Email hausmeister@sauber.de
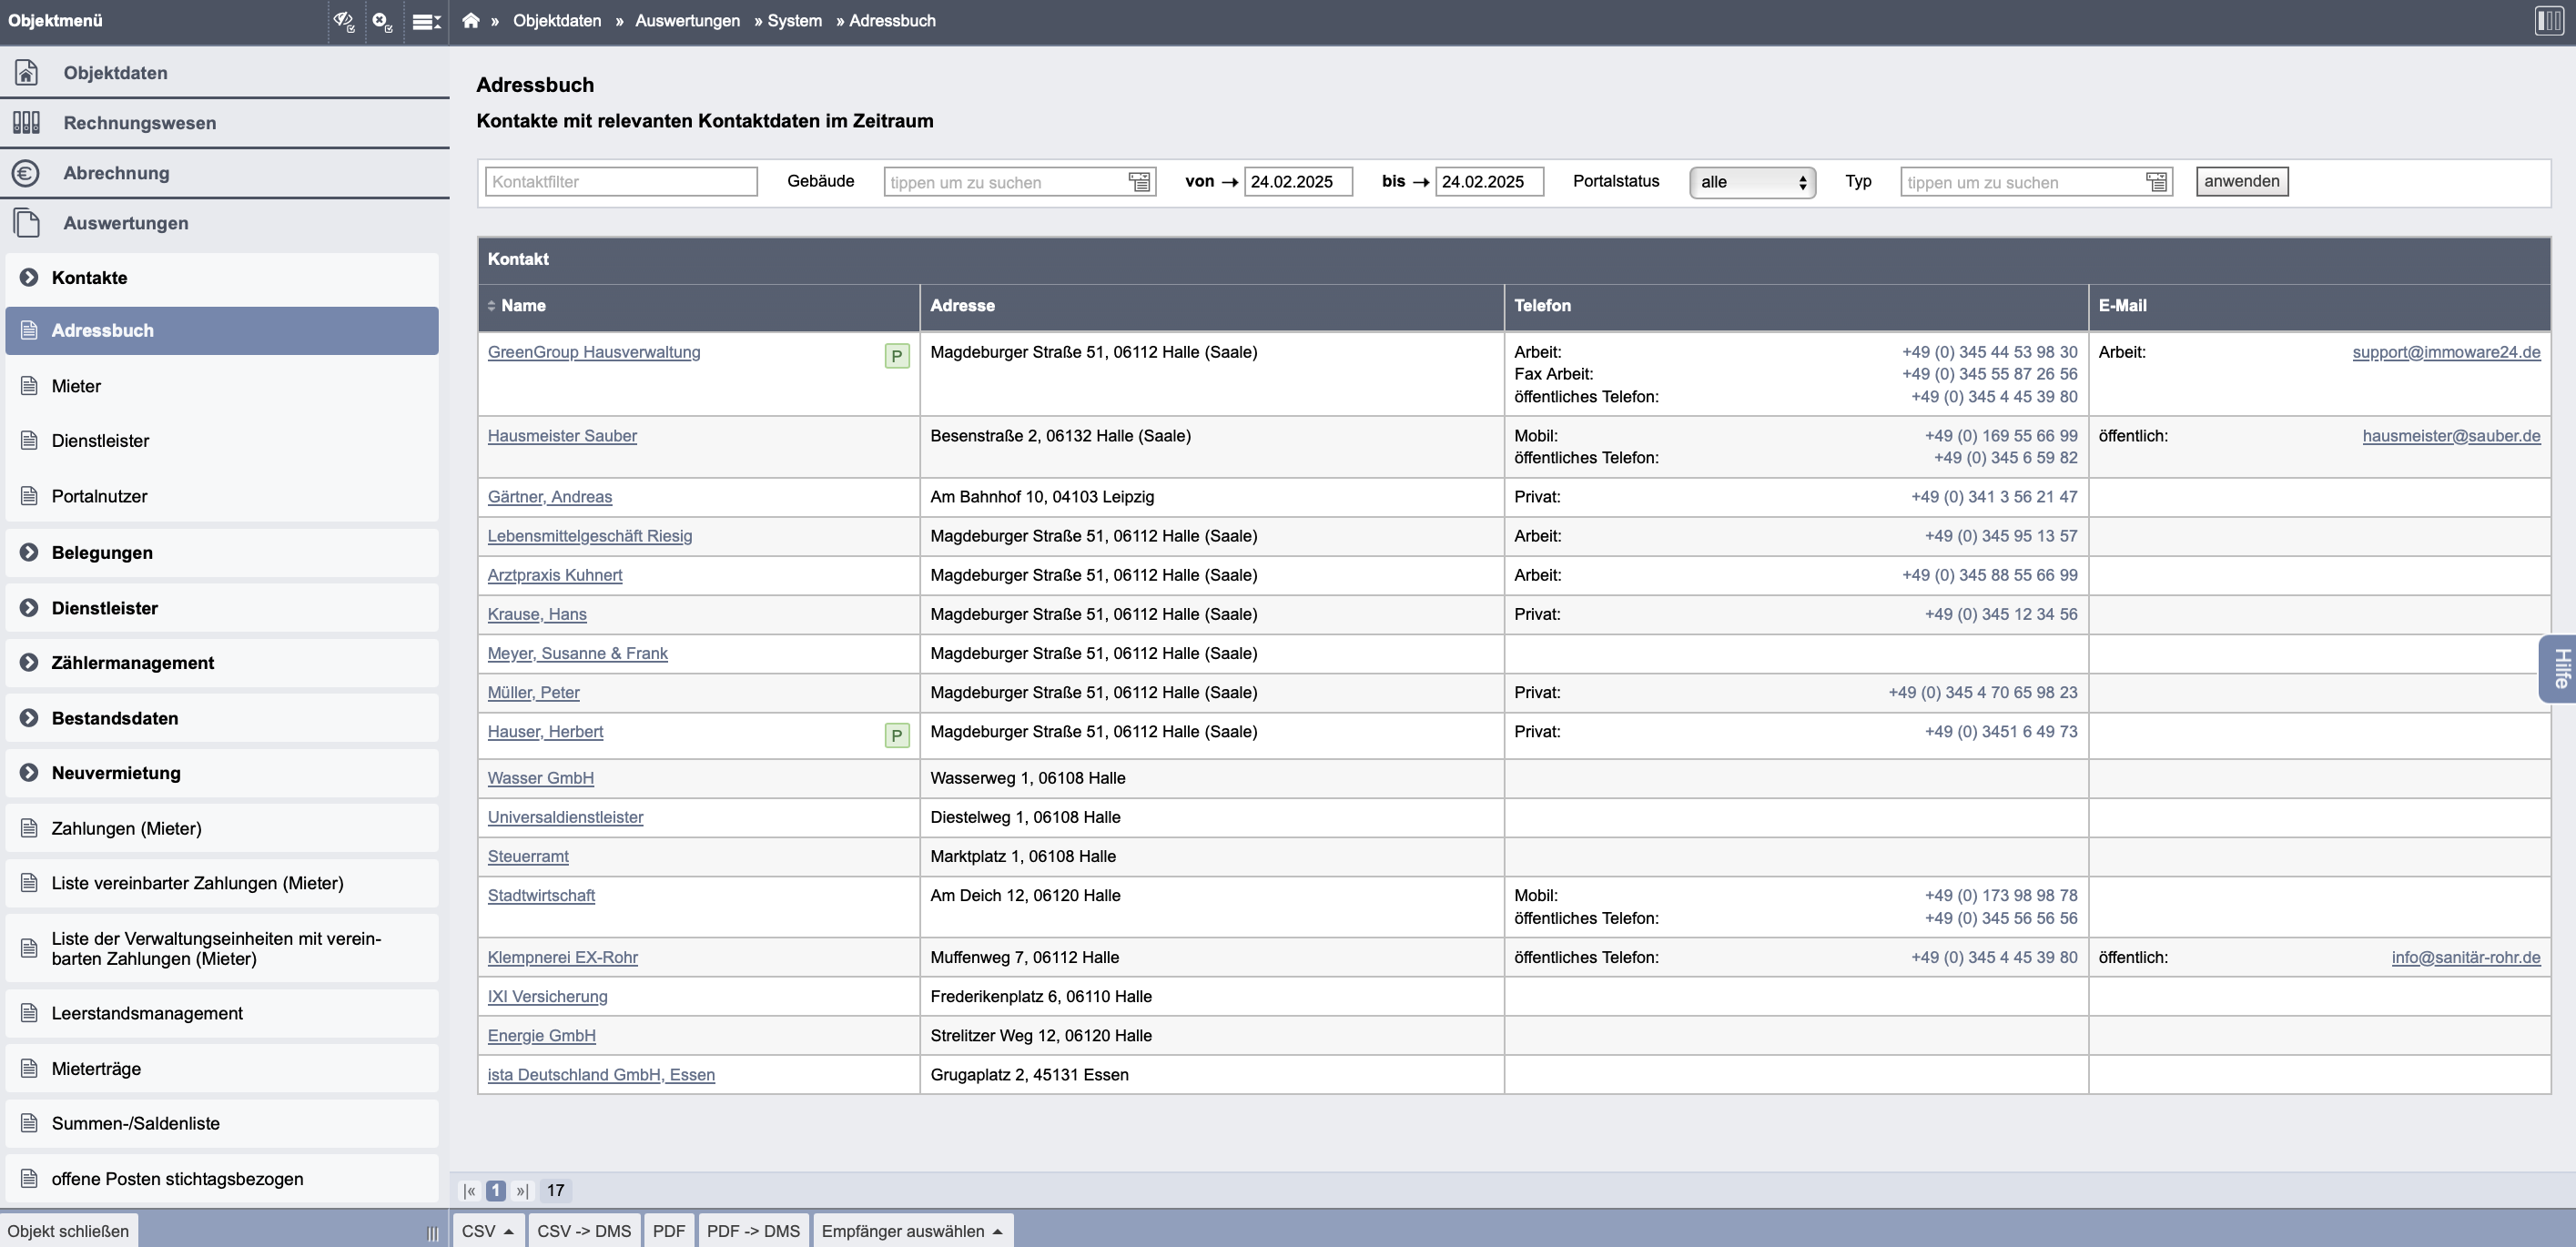 2451,436
